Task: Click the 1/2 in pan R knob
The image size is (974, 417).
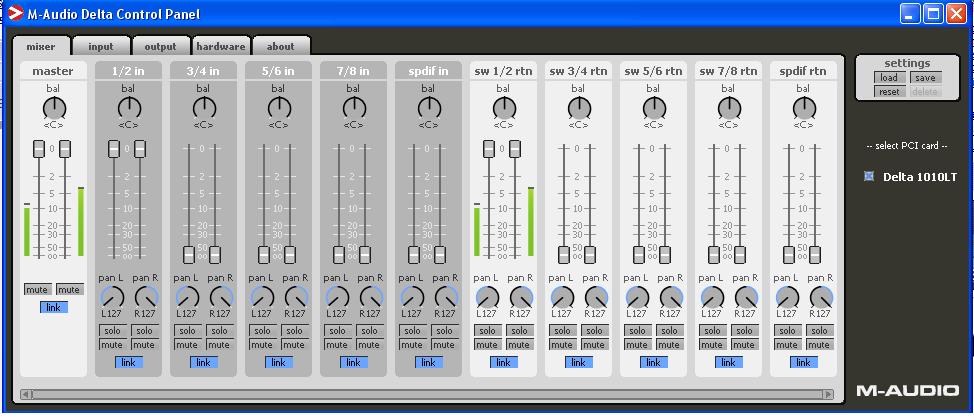Action: click(146, 297)
